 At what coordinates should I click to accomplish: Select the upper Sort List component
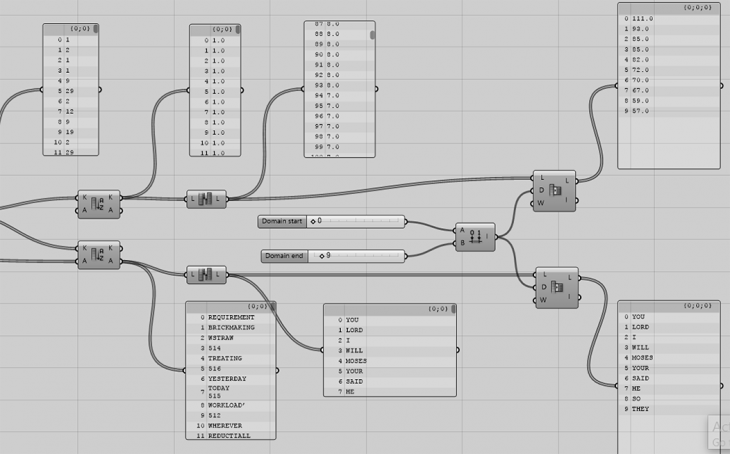click(x=99, y=203)
